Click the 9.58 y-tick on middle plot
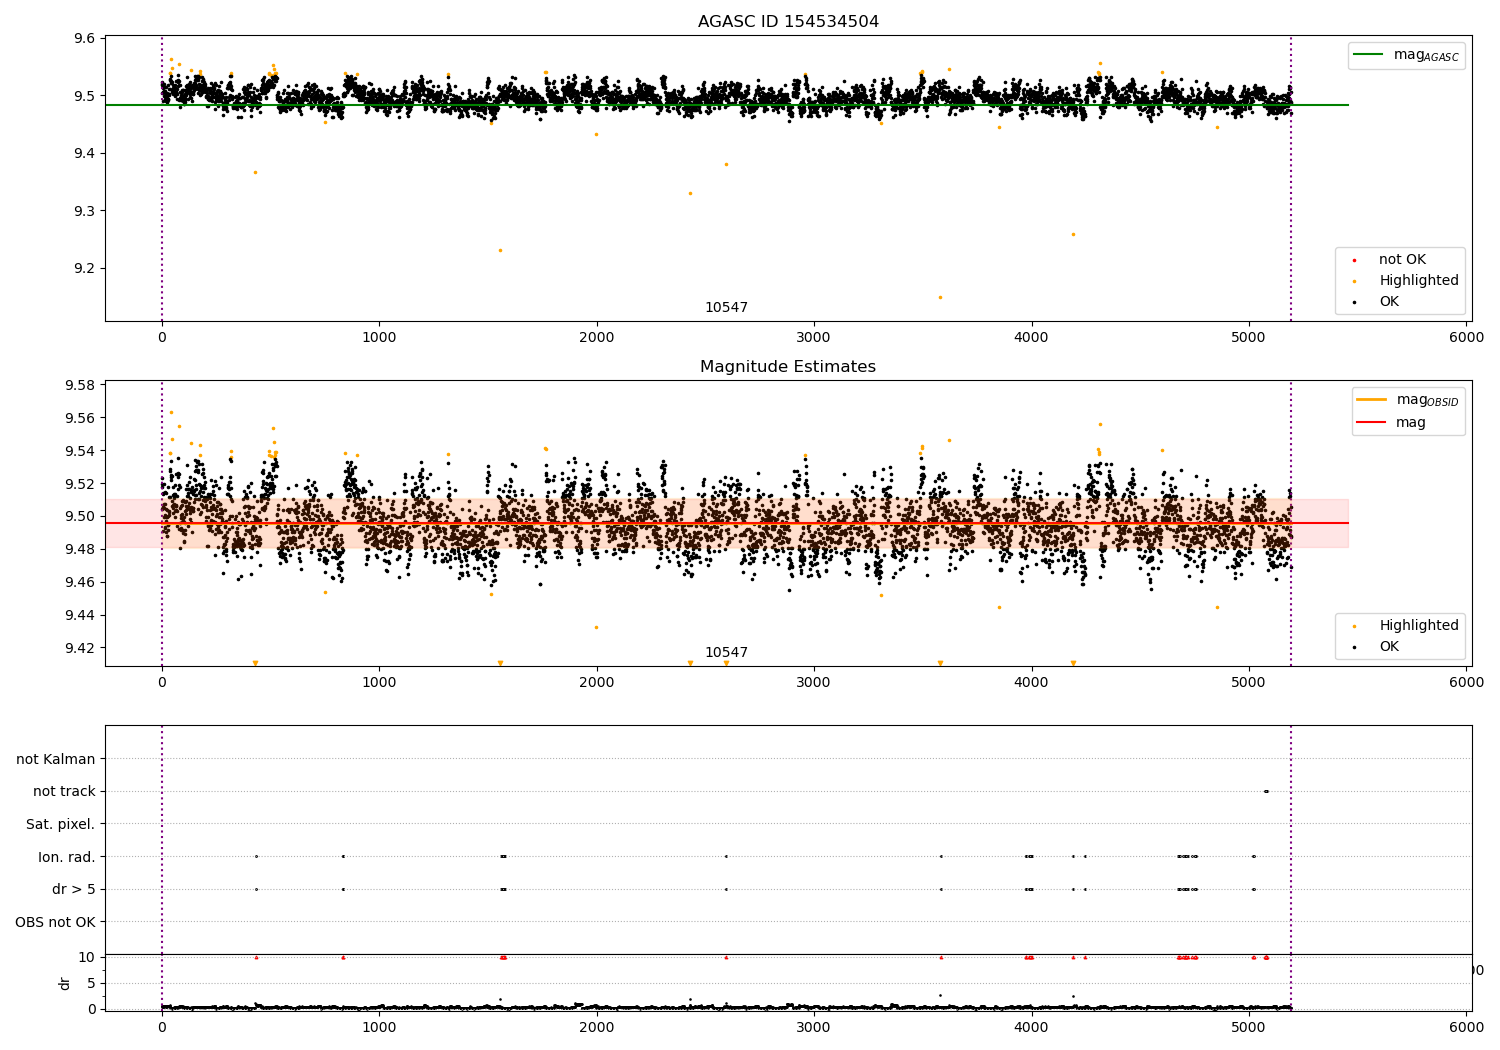1500x1050 pixels. coord(81,386)
